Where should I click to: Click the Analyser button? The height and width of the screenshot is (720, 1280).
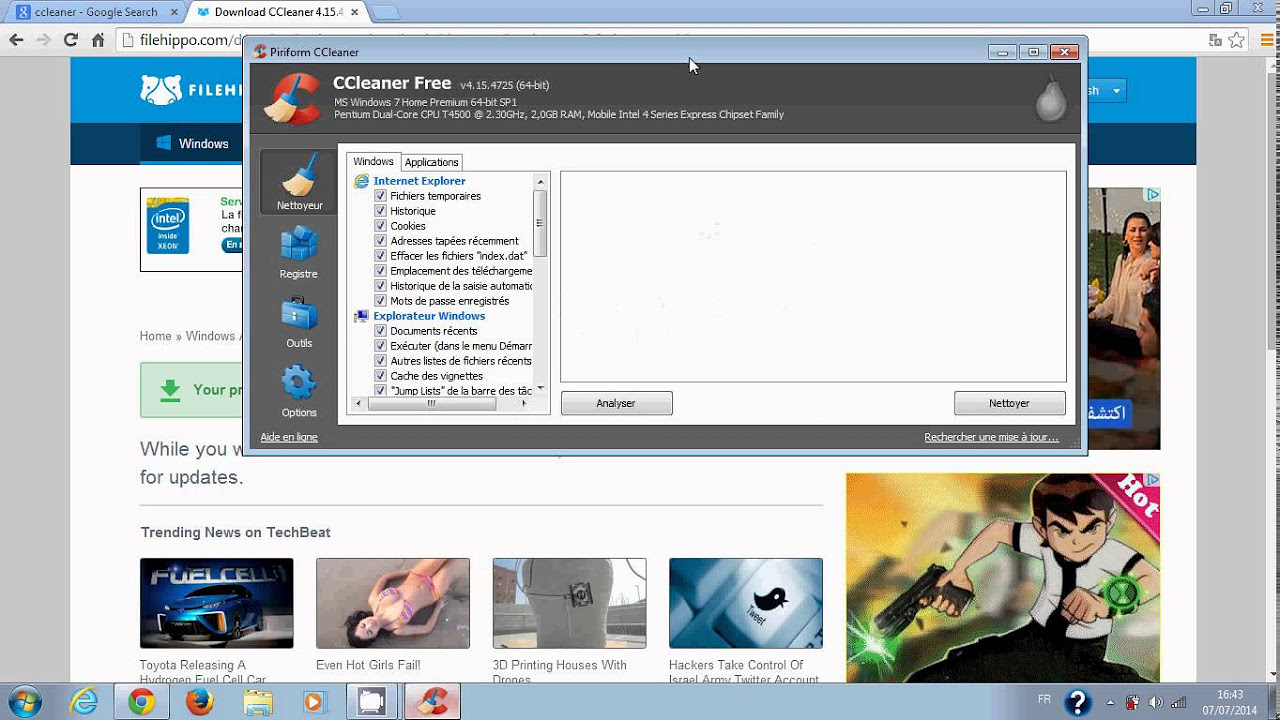pos(616,403)
